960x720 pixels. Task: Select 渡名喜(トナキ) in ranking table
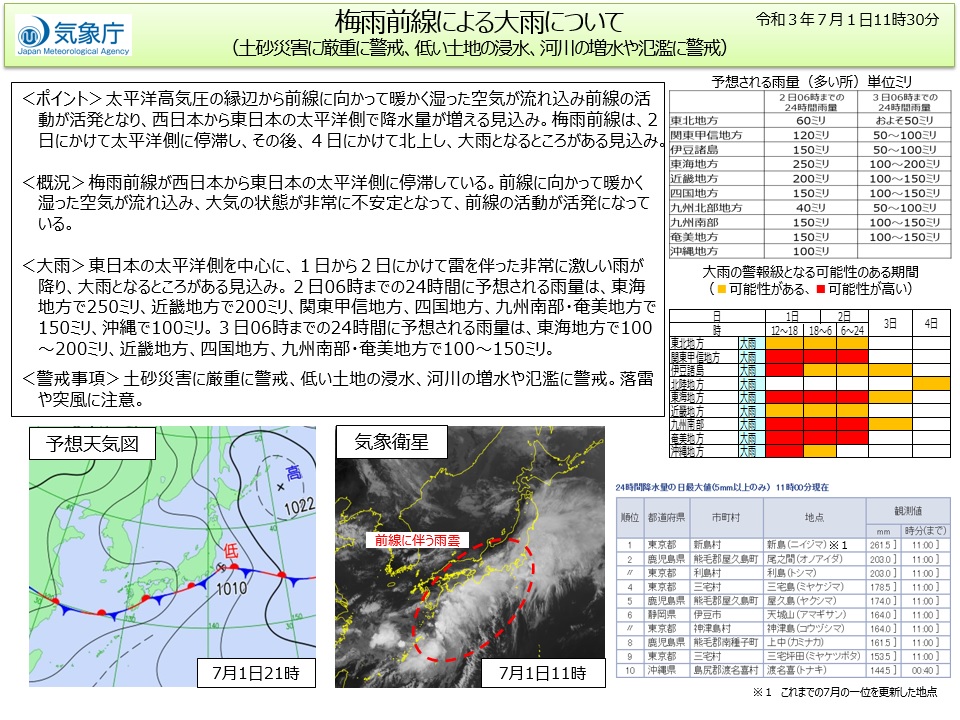coord(798,670)
